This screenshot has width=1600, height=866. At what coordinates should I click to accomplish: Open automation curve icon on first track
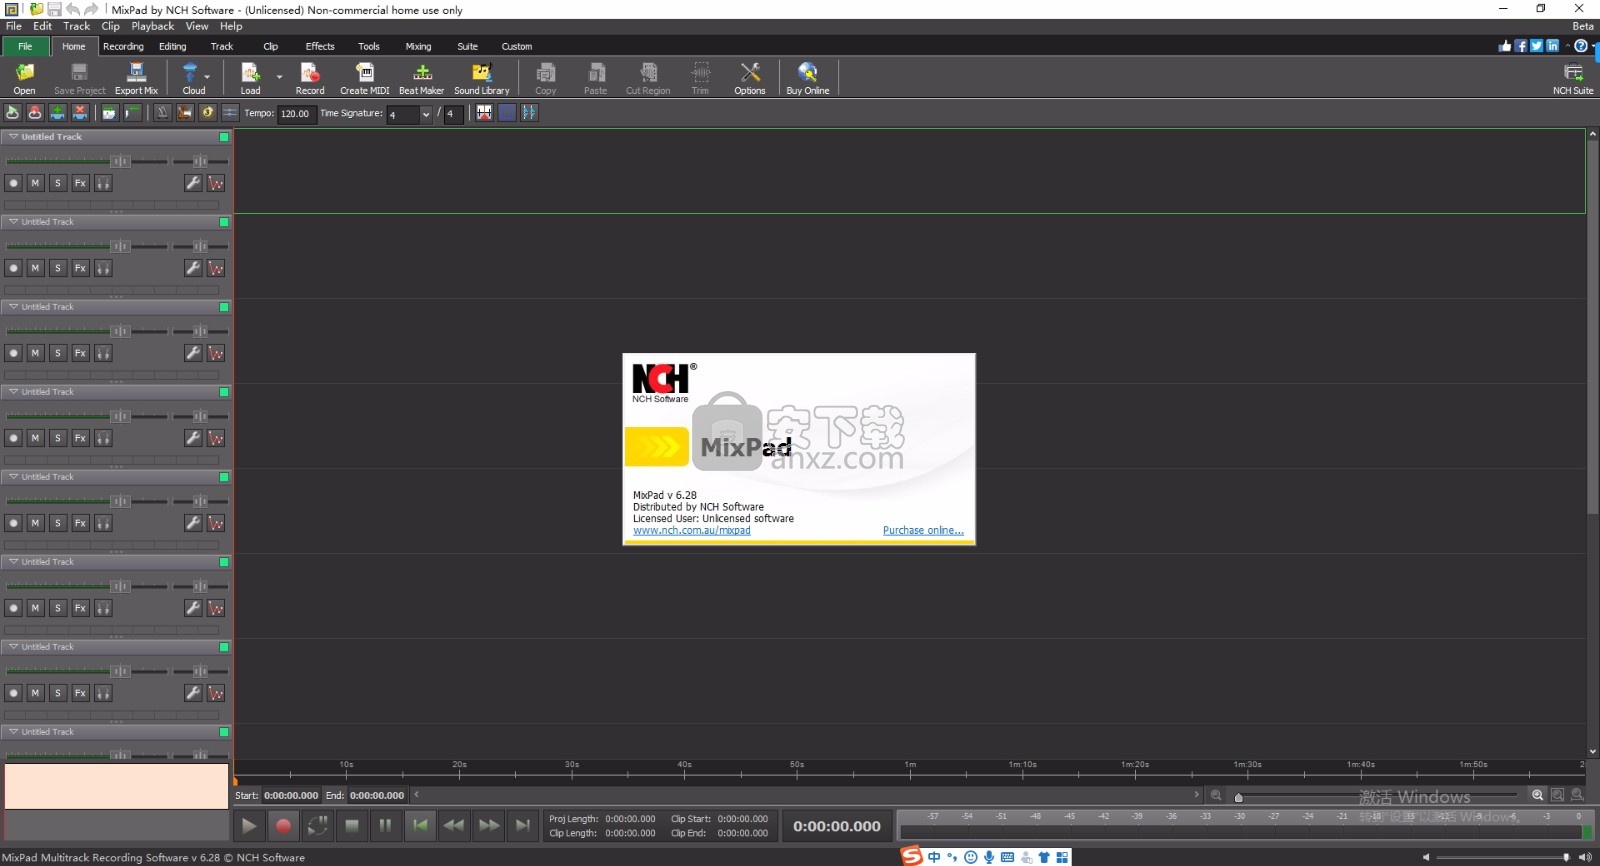[216, 183]
